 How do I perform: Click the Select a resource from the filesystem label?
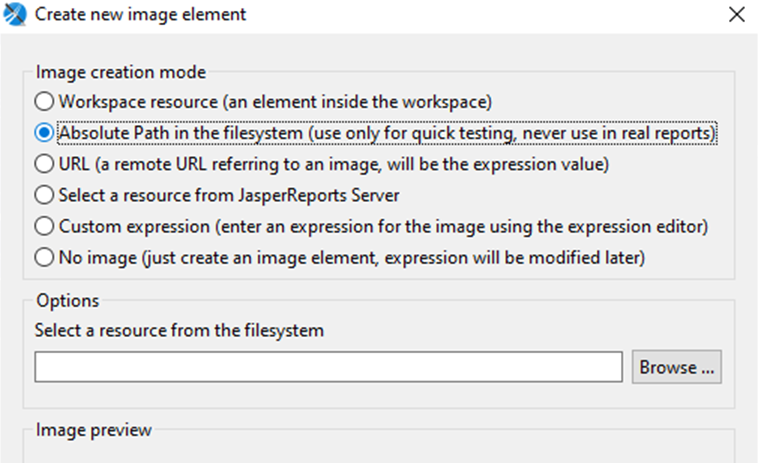[x=179, y=331]
